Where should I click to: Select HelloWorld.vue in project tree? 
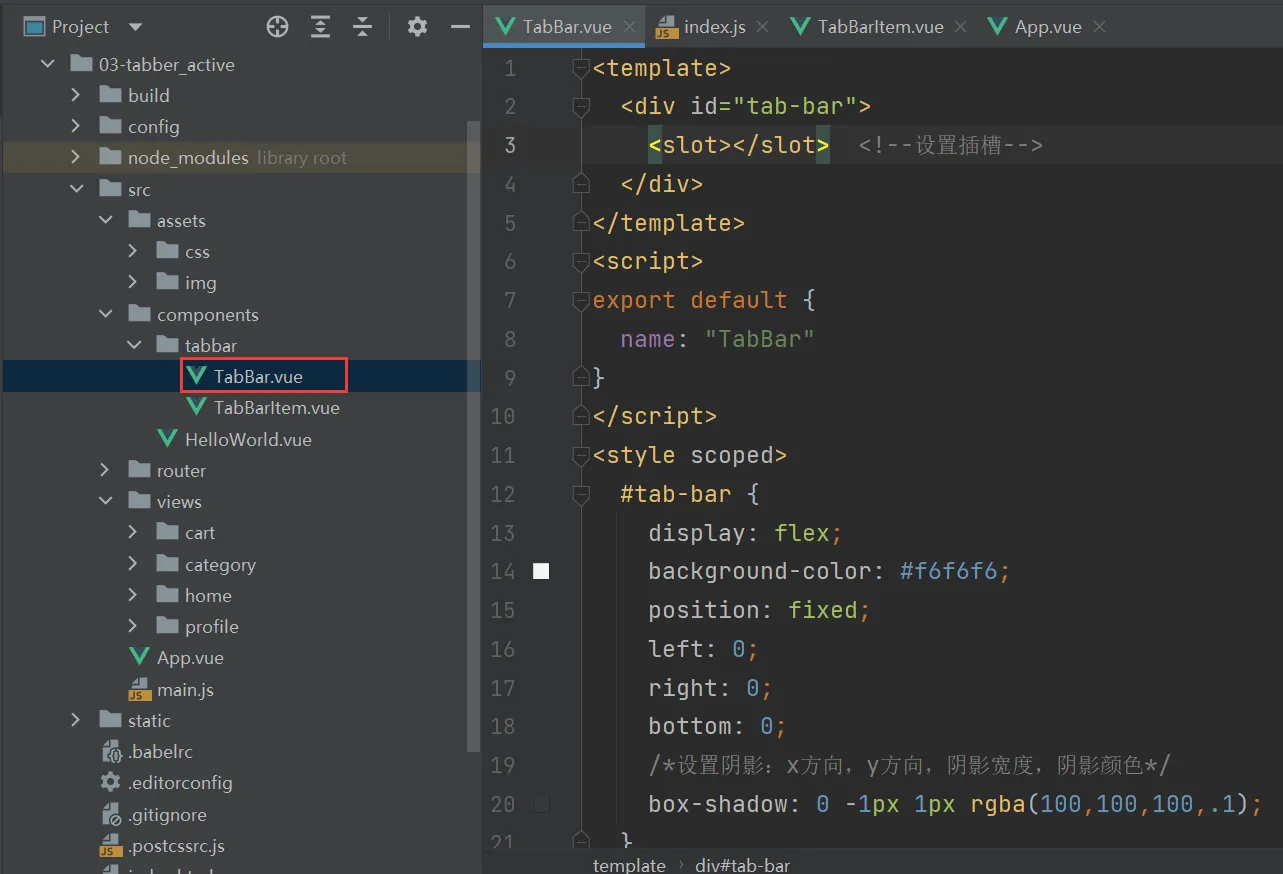coord(248,438)
